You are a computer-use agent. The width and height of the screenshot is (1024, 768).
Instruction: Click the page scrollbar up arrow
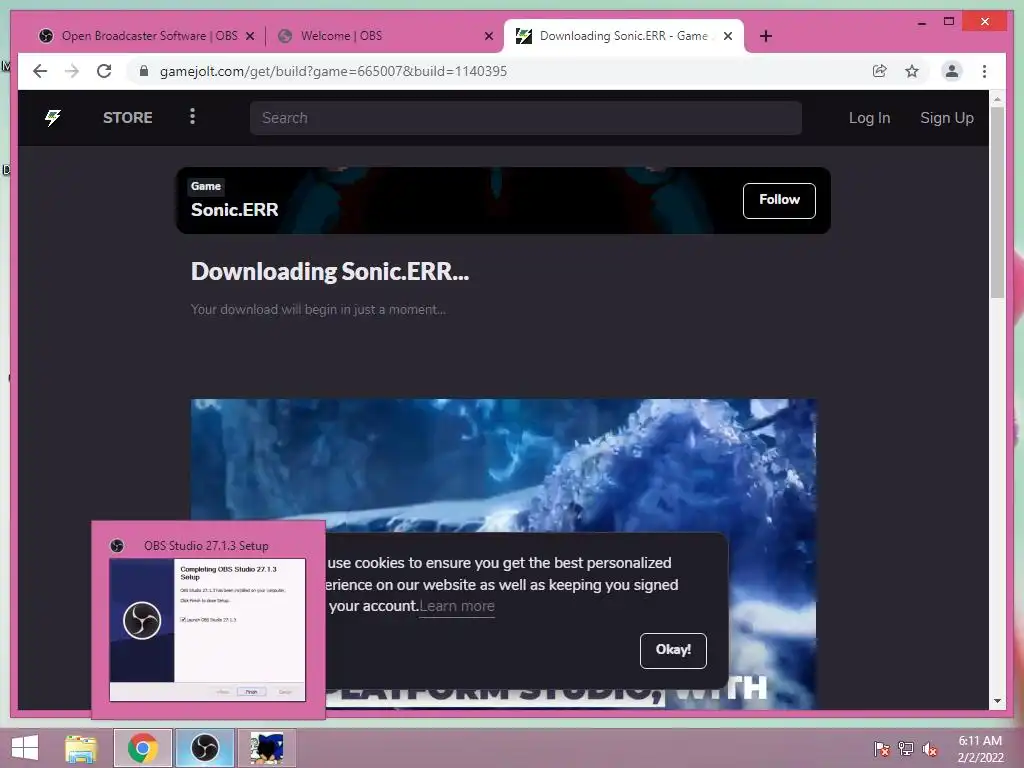(x=997, y=99)
